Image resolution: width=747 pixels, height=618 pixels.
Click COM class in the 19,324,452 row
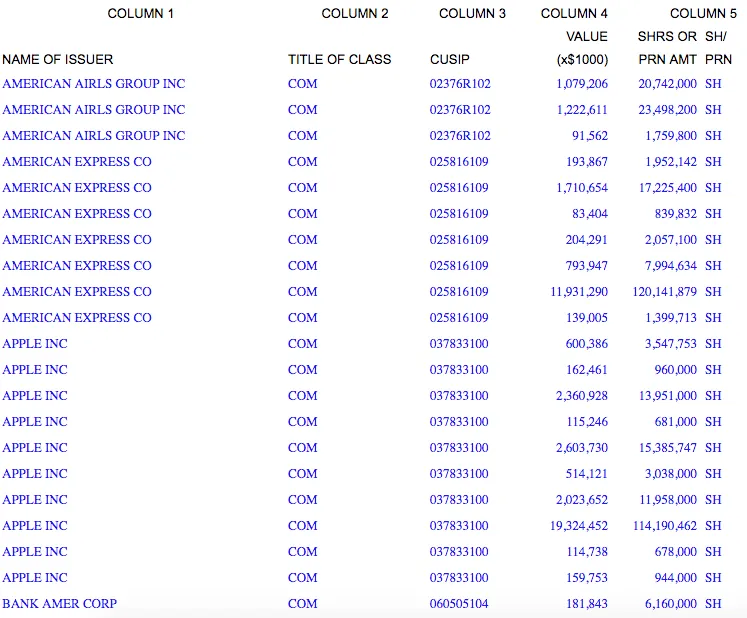coord(303,526)
